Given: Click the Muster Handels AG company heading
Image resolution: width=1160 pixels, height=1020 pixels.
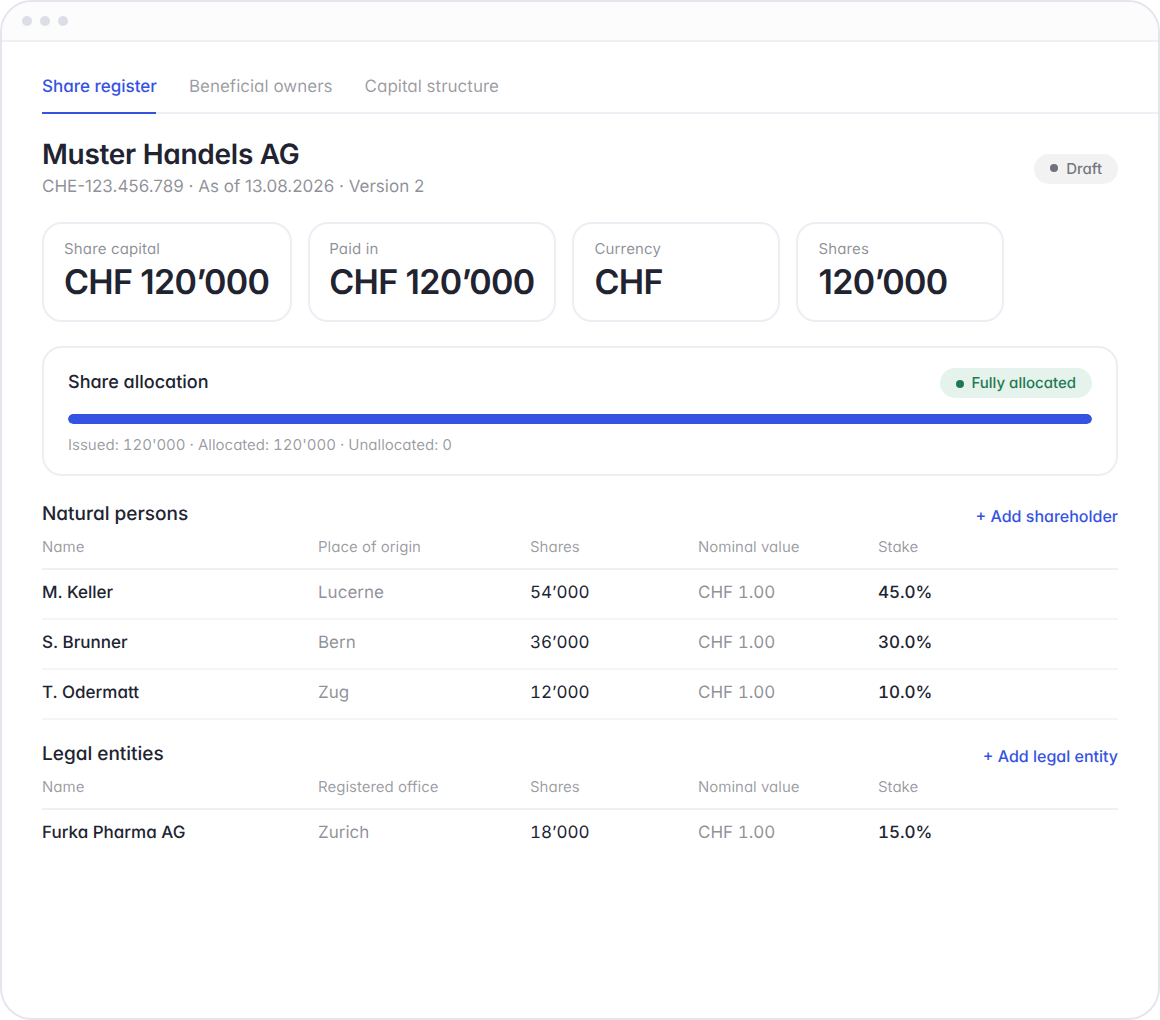Looking at the screenshot, I should coord(171,155).
